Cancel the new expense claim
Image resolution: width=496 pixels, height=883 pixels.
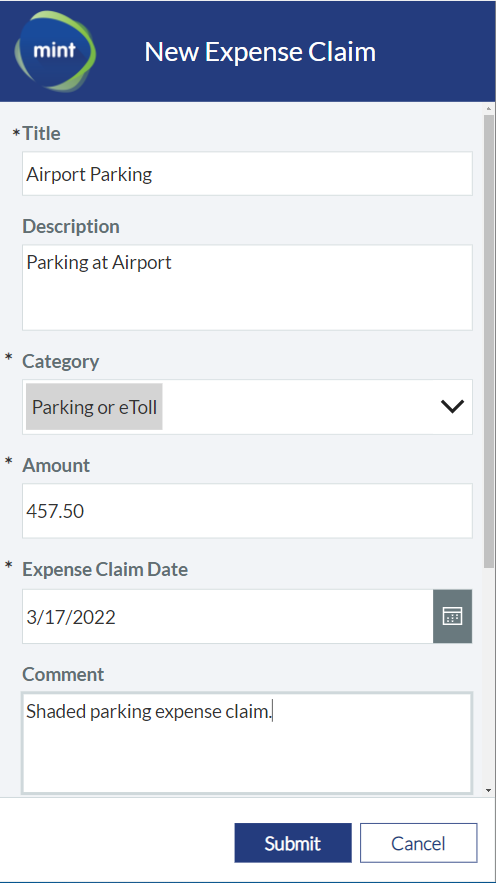tap(418, 843)
